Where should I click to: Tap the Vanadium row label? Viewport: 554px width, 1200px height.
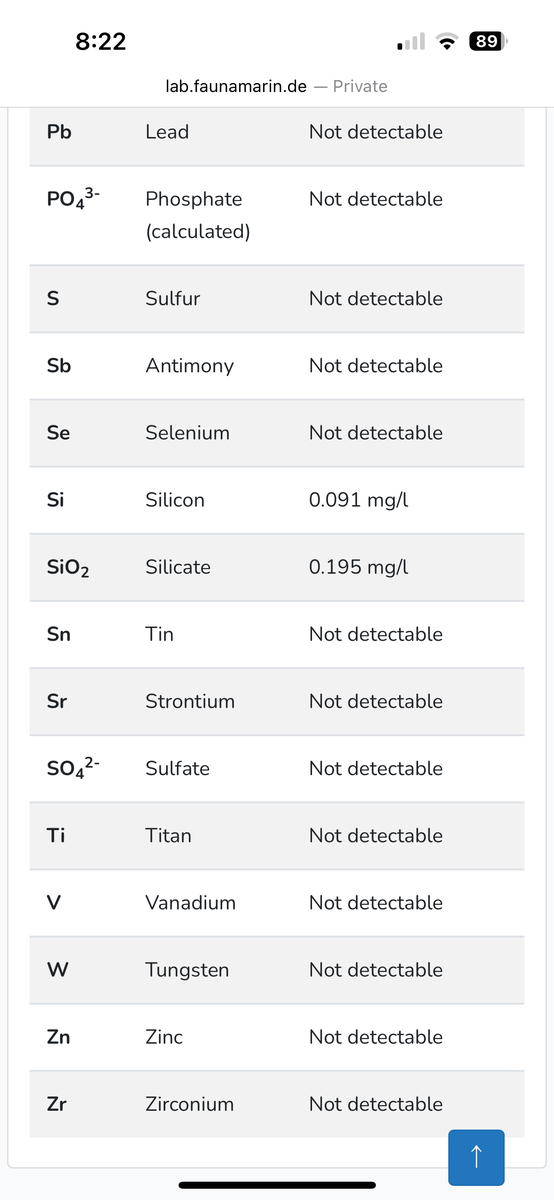pos(190,902)
